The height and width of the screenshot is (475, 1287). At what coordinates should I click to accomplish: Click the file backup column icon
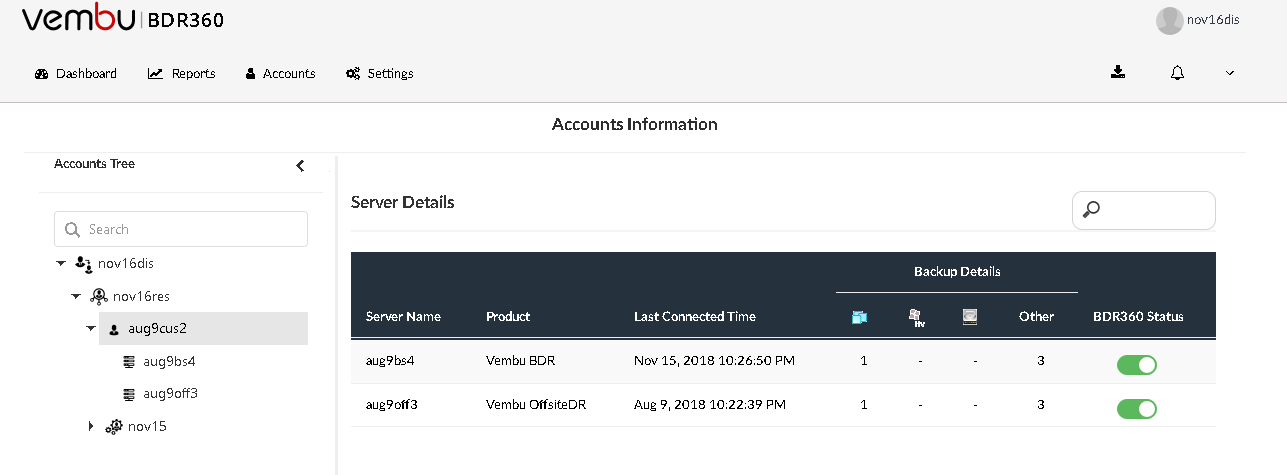pos(859,317)
